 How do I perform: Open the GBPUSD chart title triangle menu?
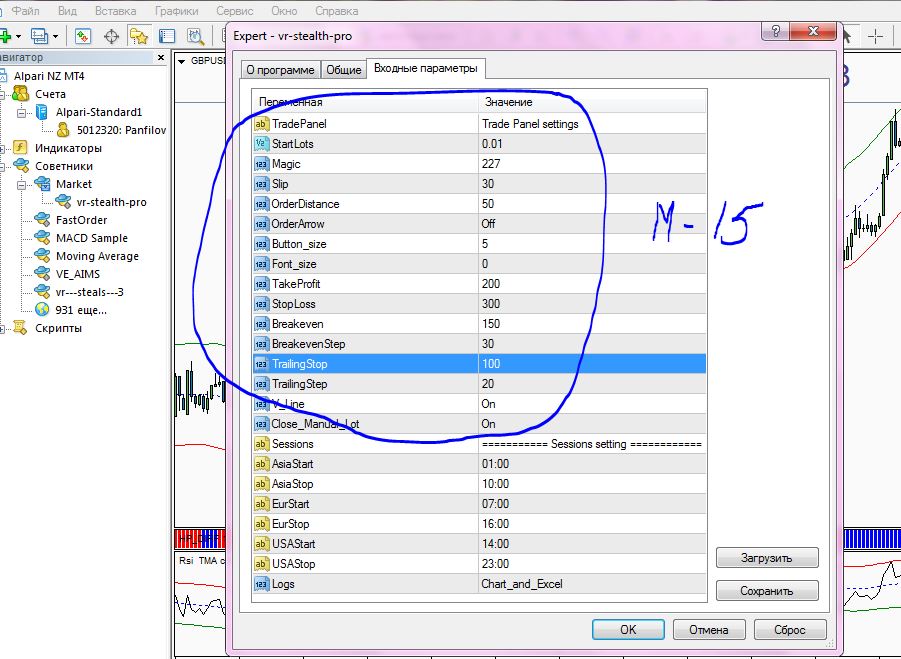pyautogui.click(x=182, y=61)
